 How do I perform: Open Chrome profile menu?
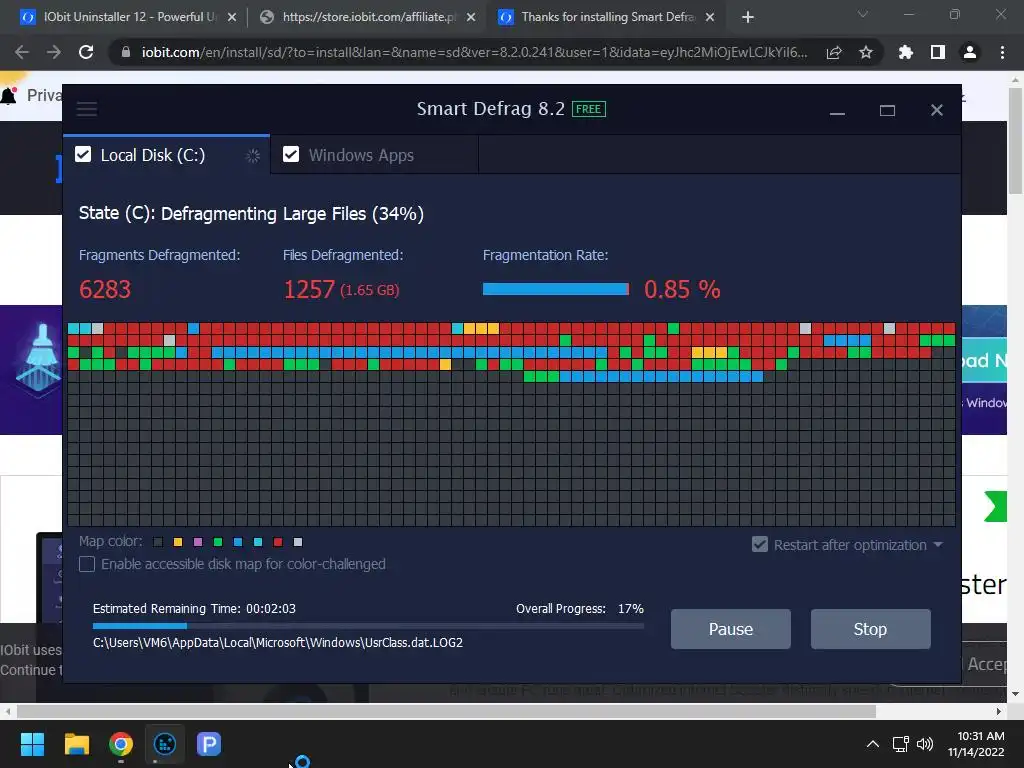click(970, 52)
